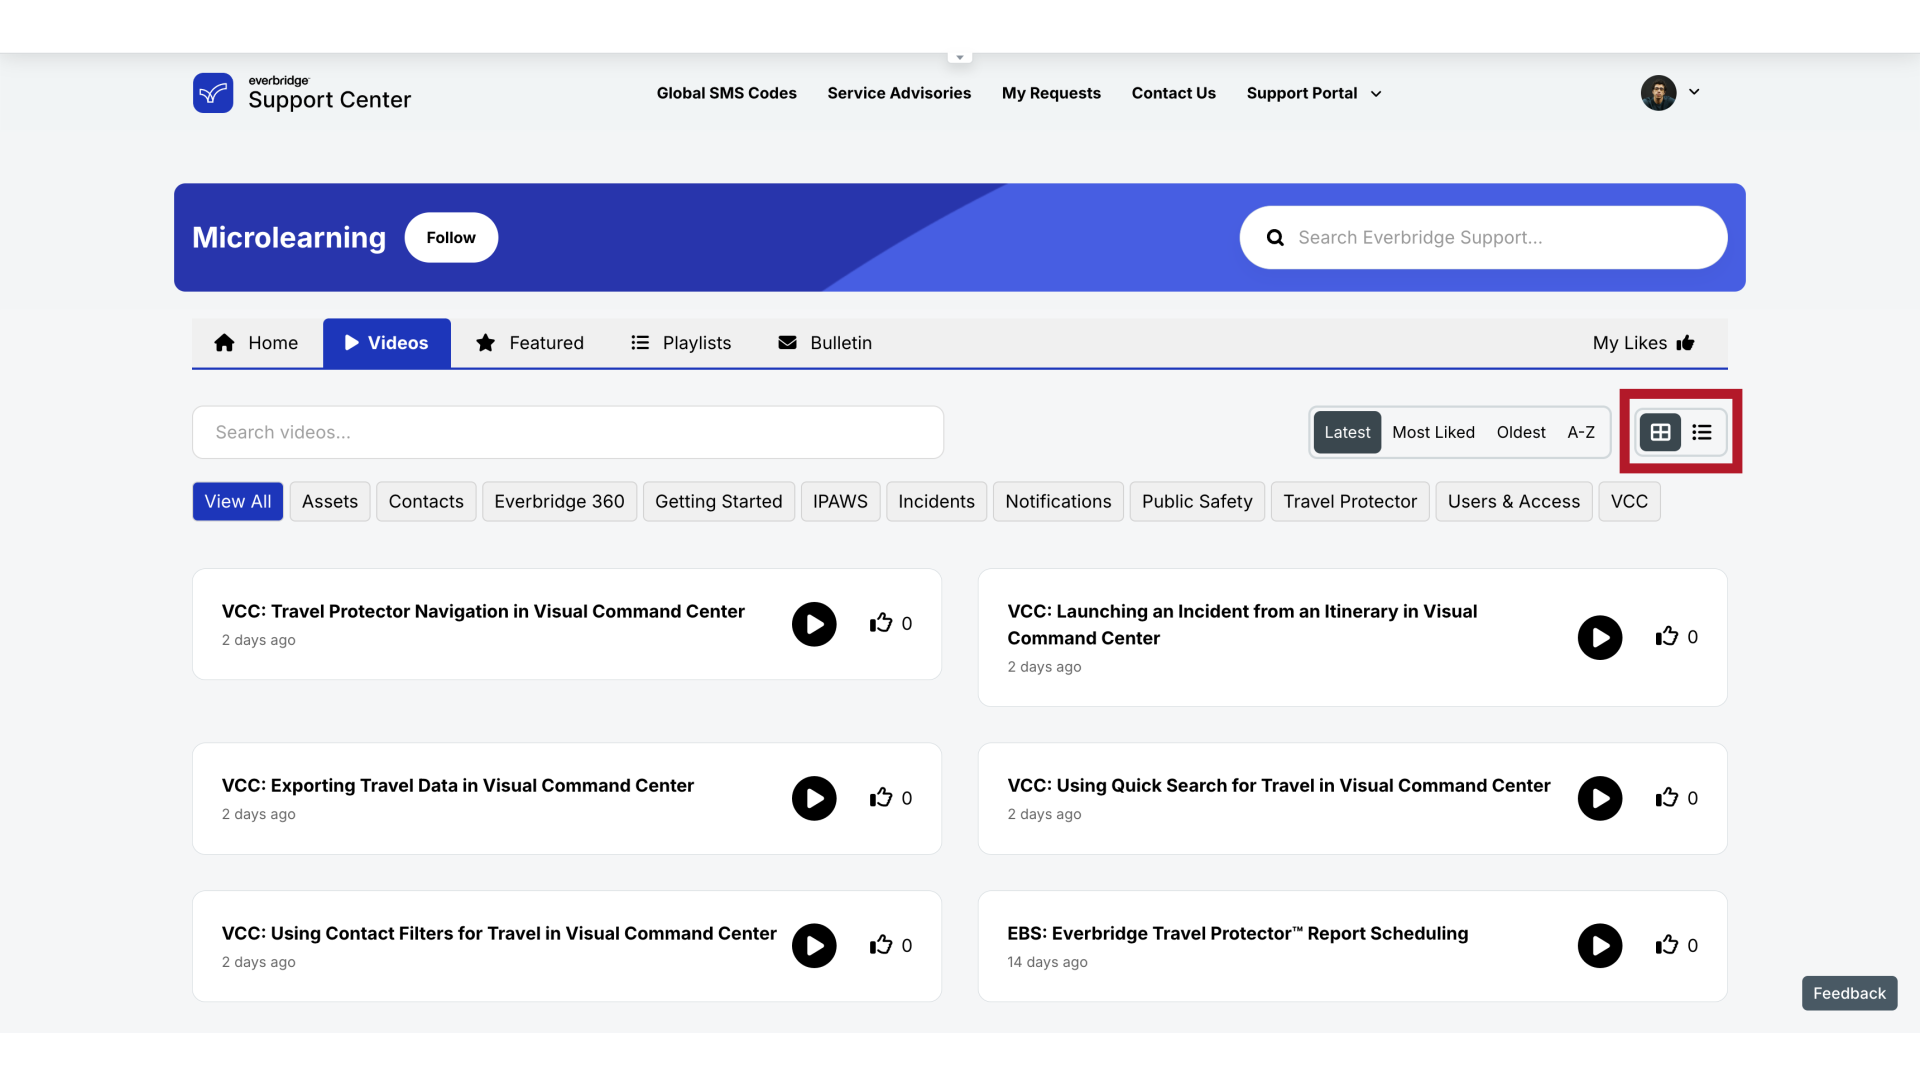Switch to grid view layout
The height and width of the screenshot is (1080, 1920).
pyautogui.click(x=1659, y=431)
